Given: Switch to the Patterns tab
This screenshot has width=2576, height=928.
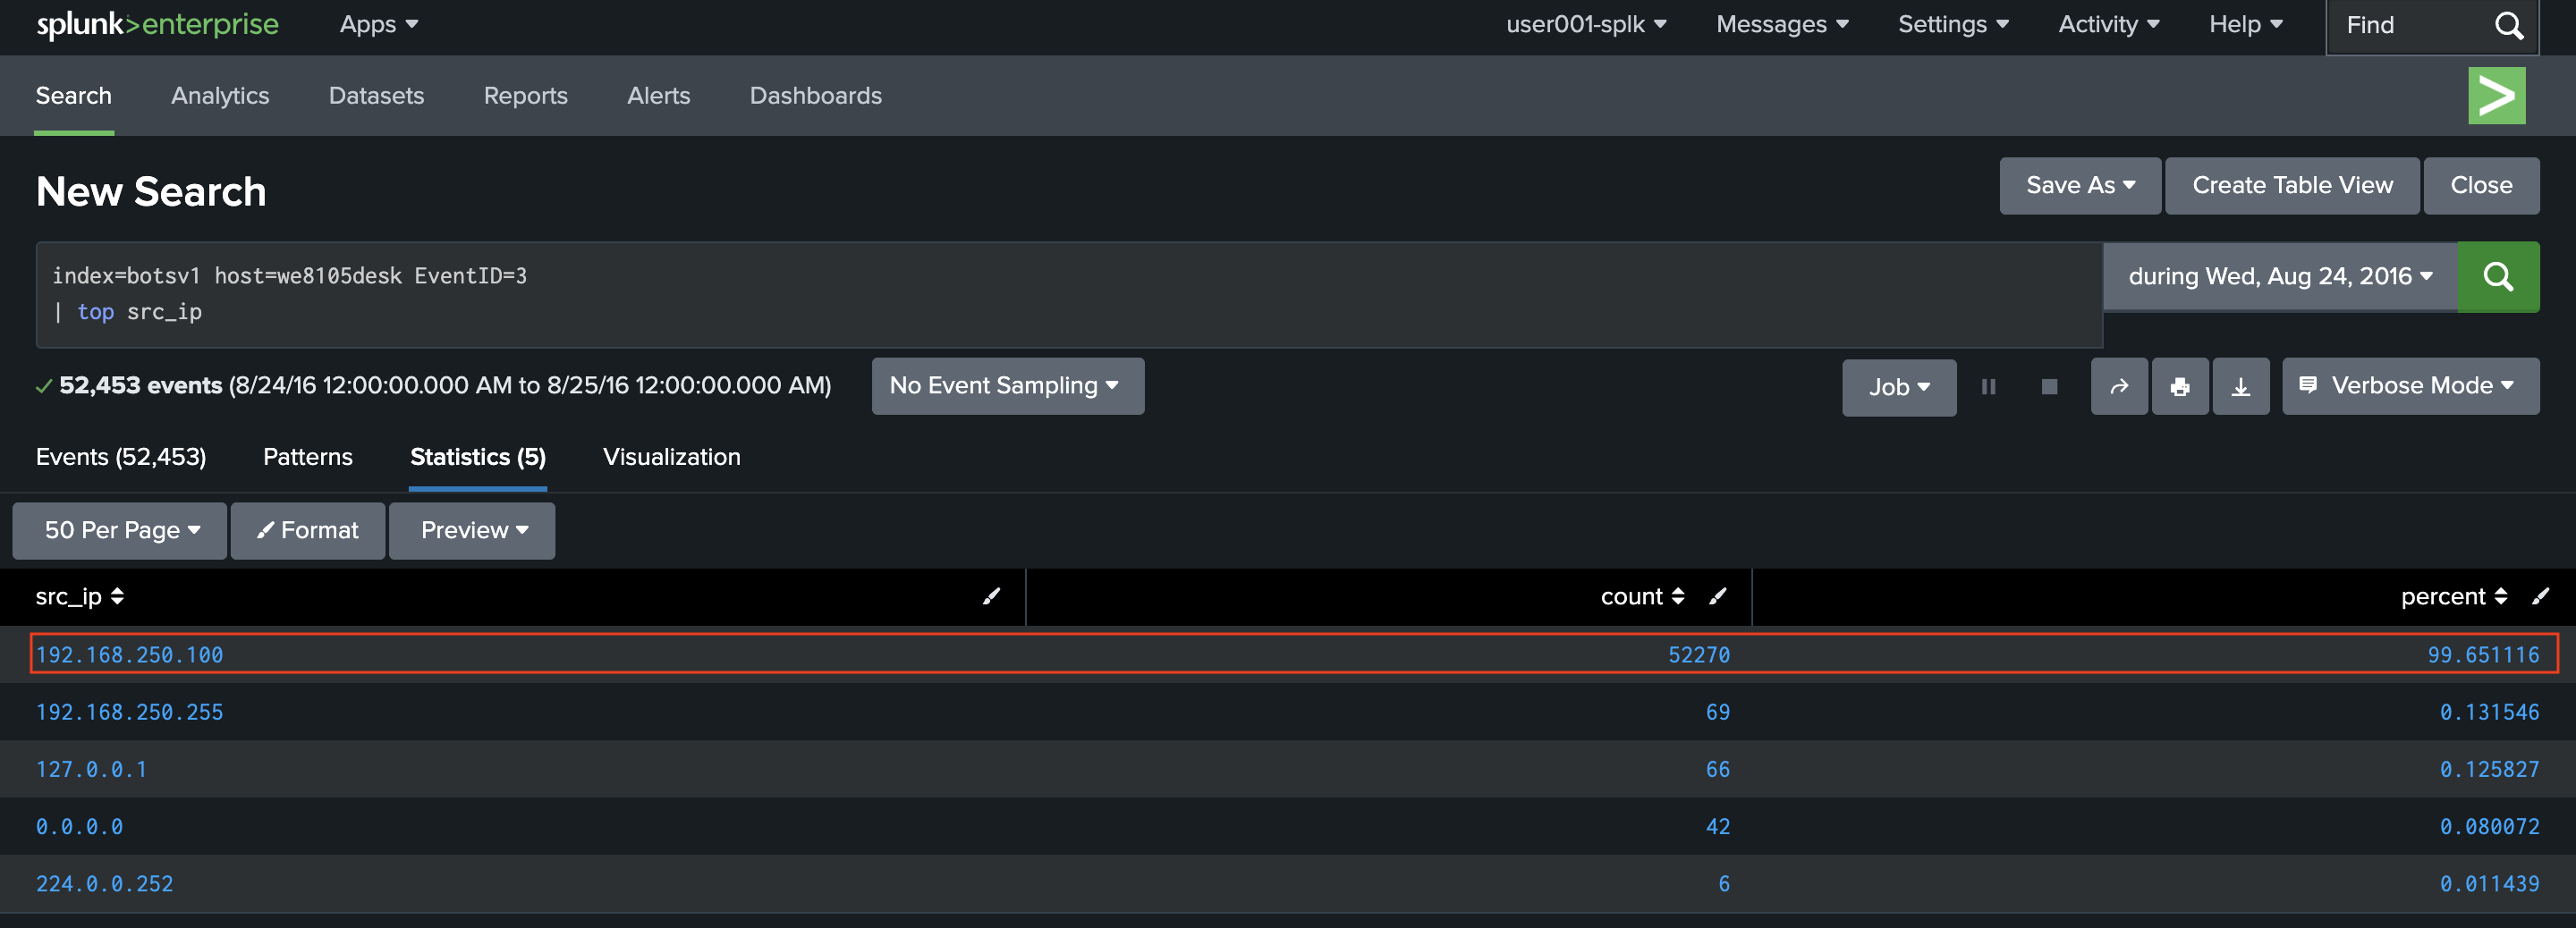Looking at the screenshot, I should [307, 457].
